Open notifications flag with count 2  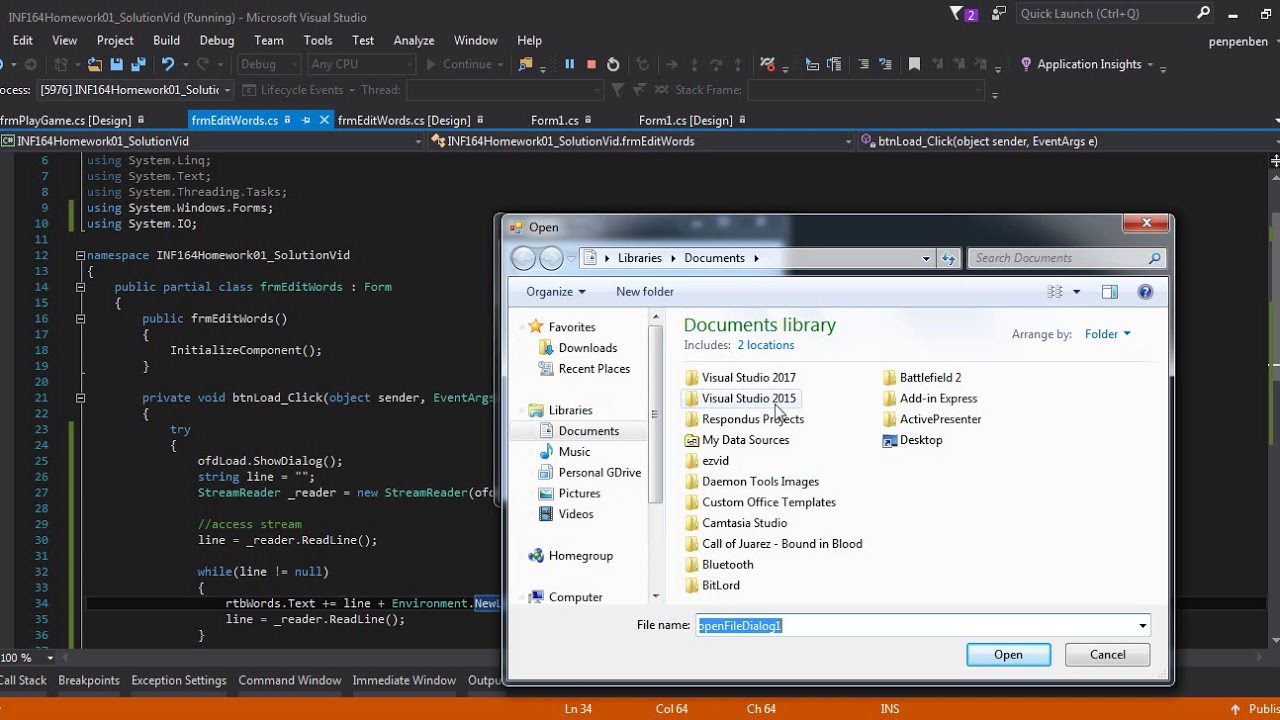(x=963, y=14)
